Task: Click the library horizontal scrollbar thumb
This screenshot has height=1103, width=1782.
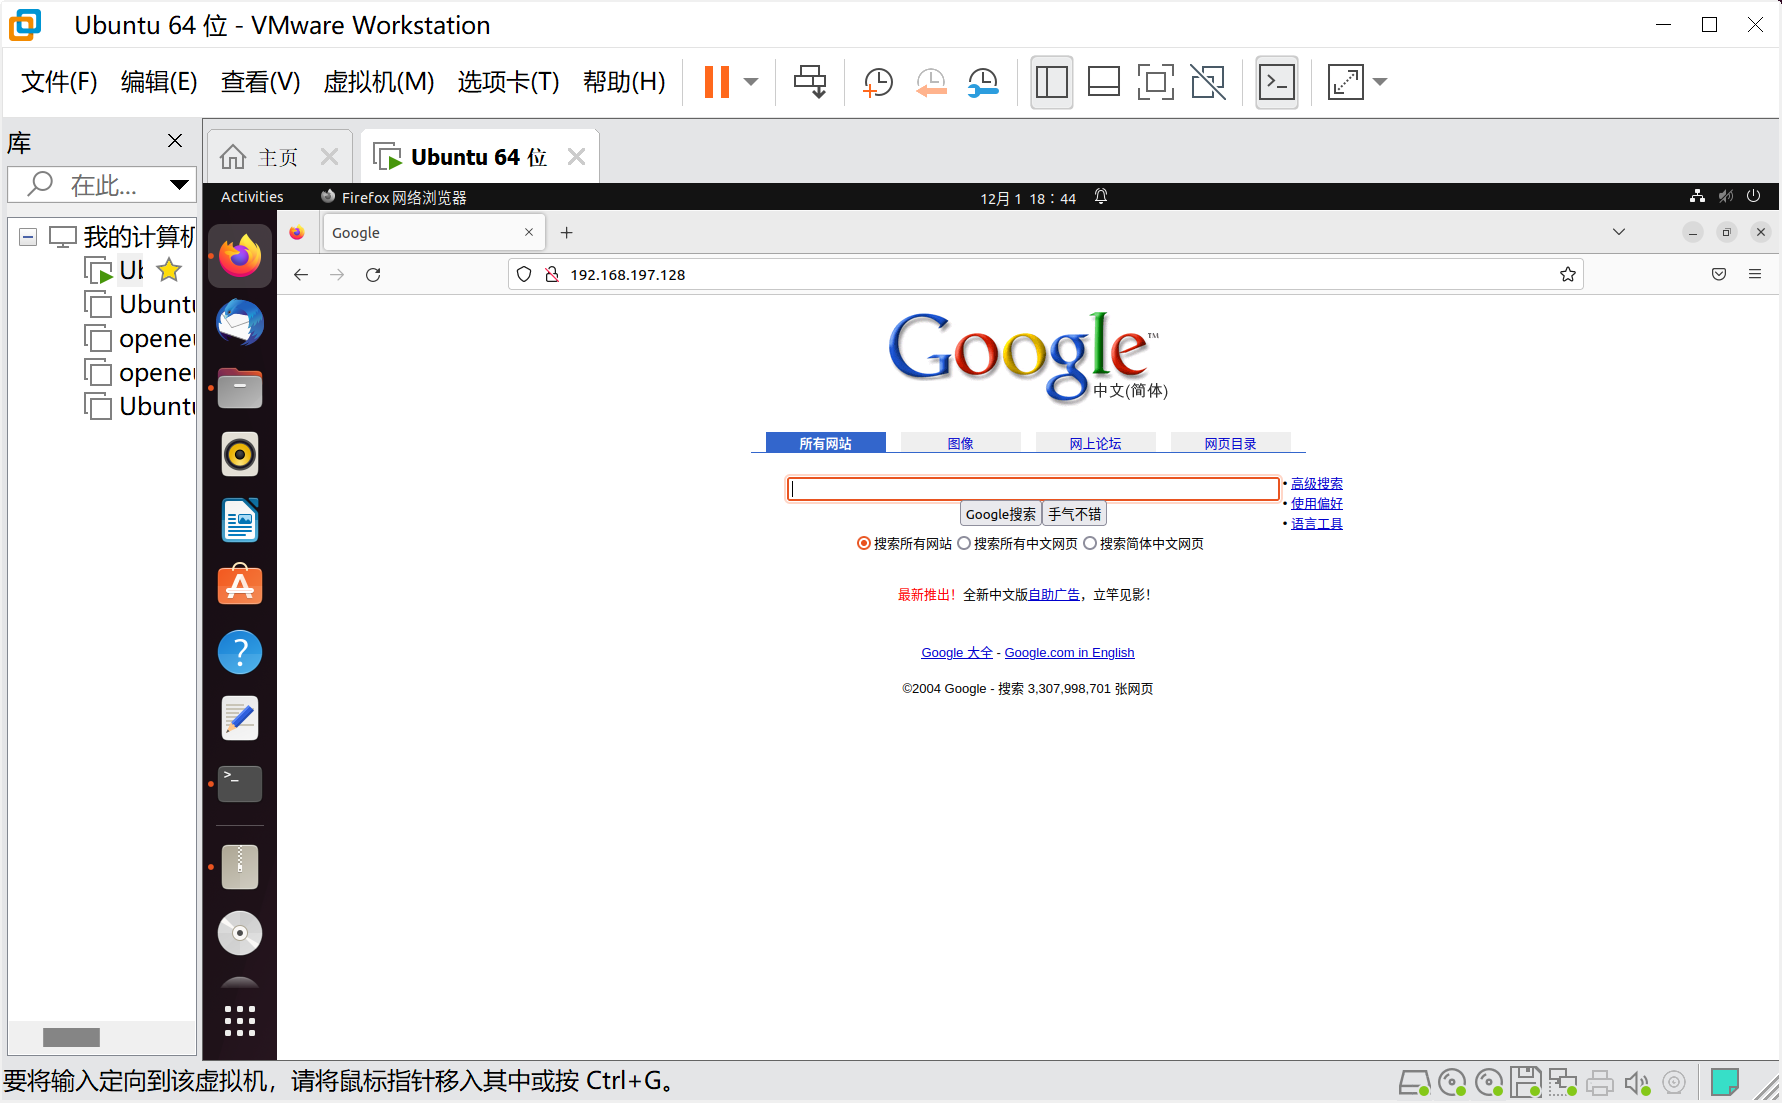Action: 71,1037
